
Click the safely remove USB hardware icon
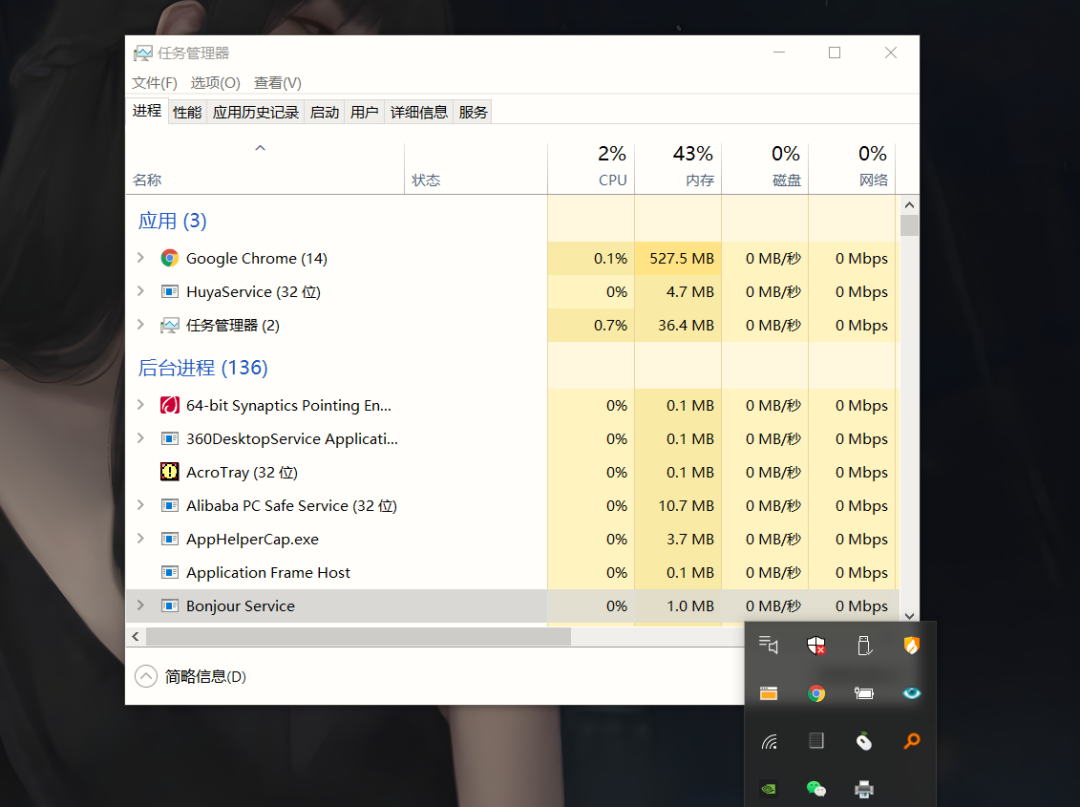864,646
